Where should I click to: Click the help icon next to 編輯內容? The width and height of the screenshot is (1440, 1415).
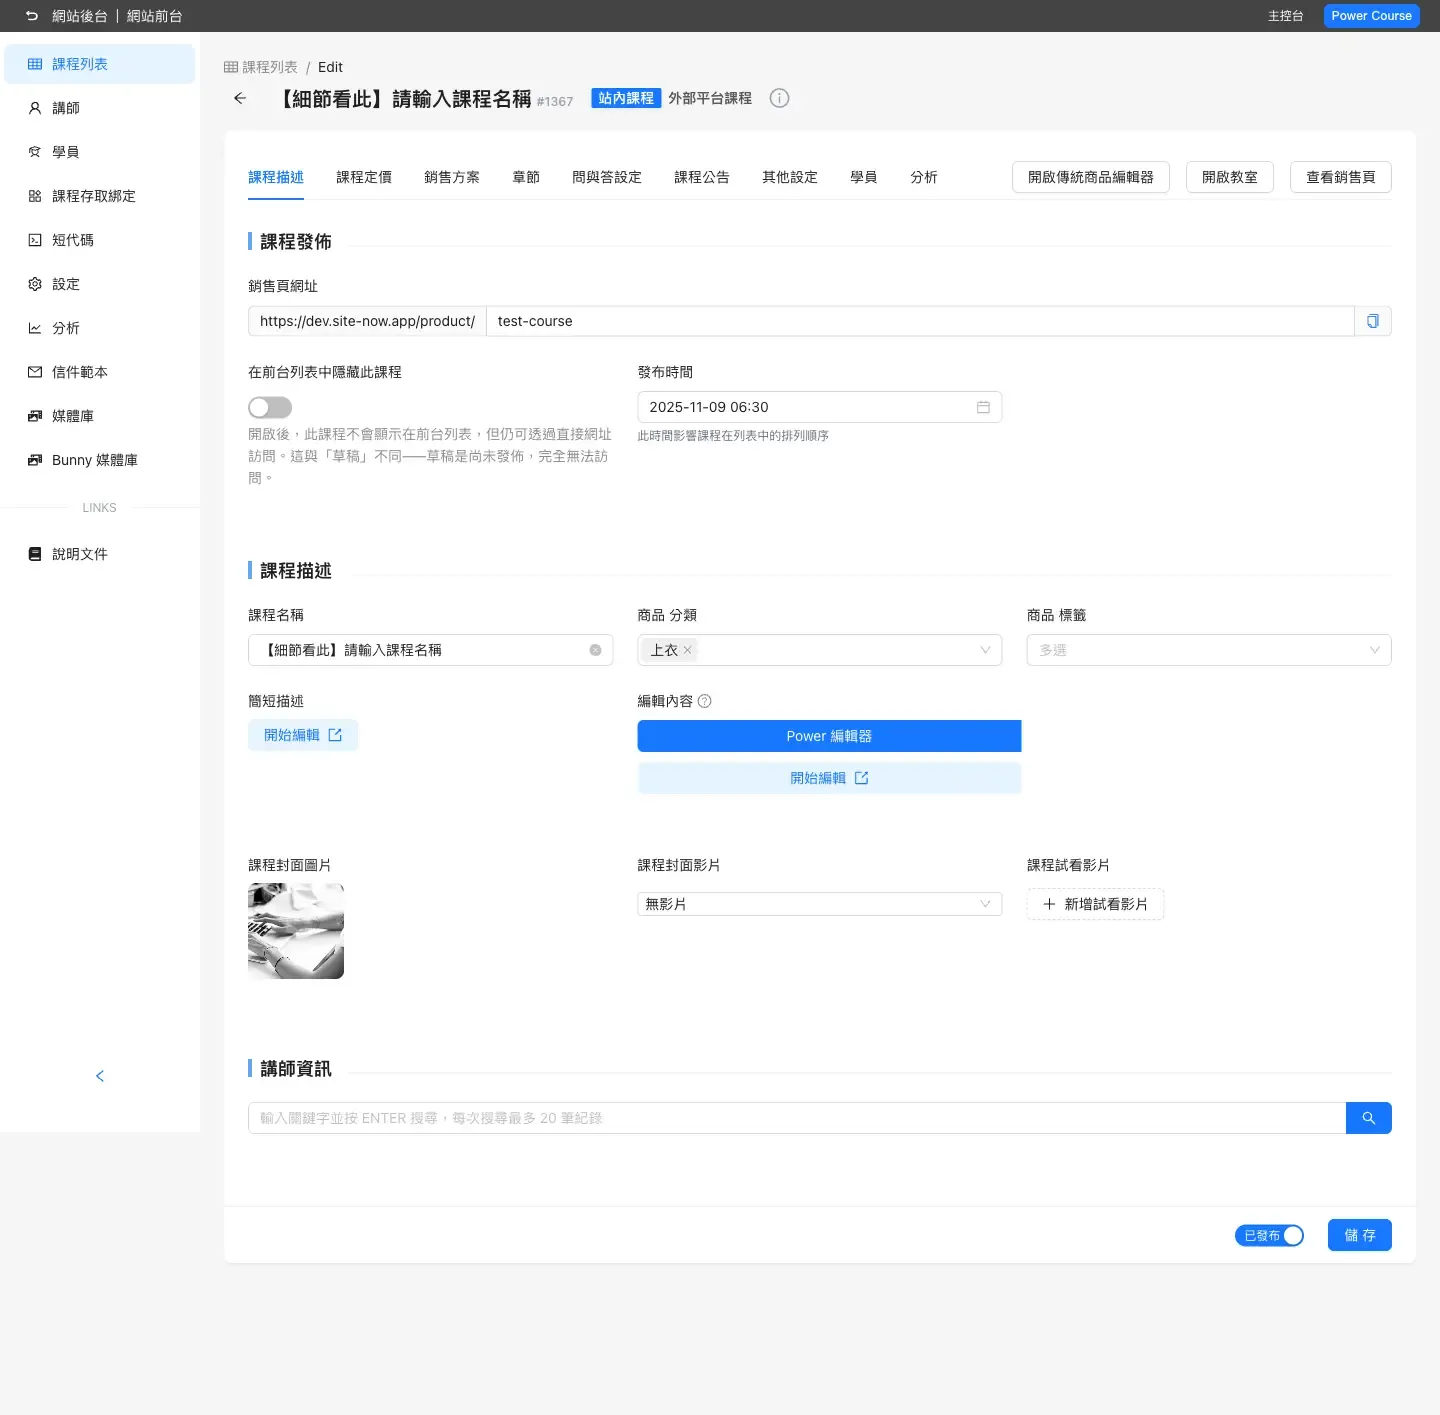[x=704, y=701]
